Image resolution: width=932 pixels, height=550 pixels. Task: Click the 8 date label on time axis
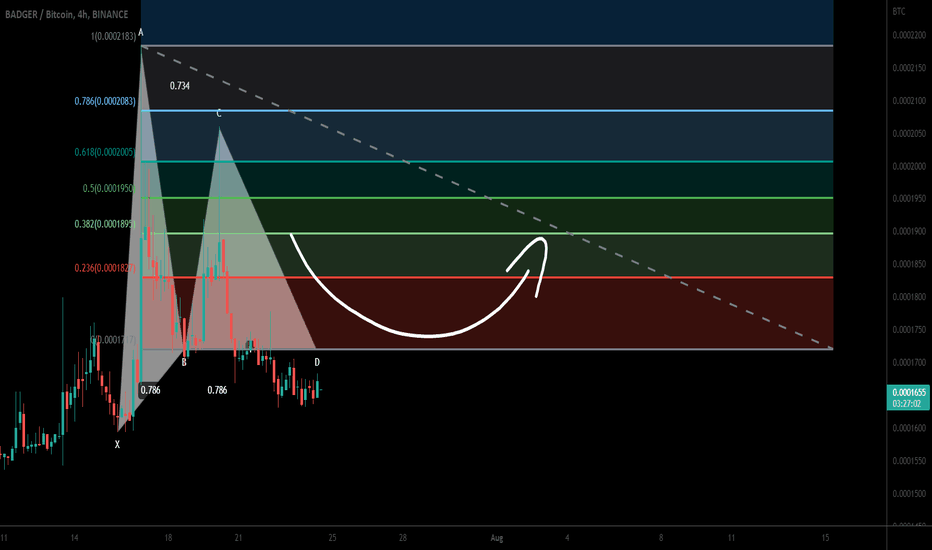tap(661, 538)
